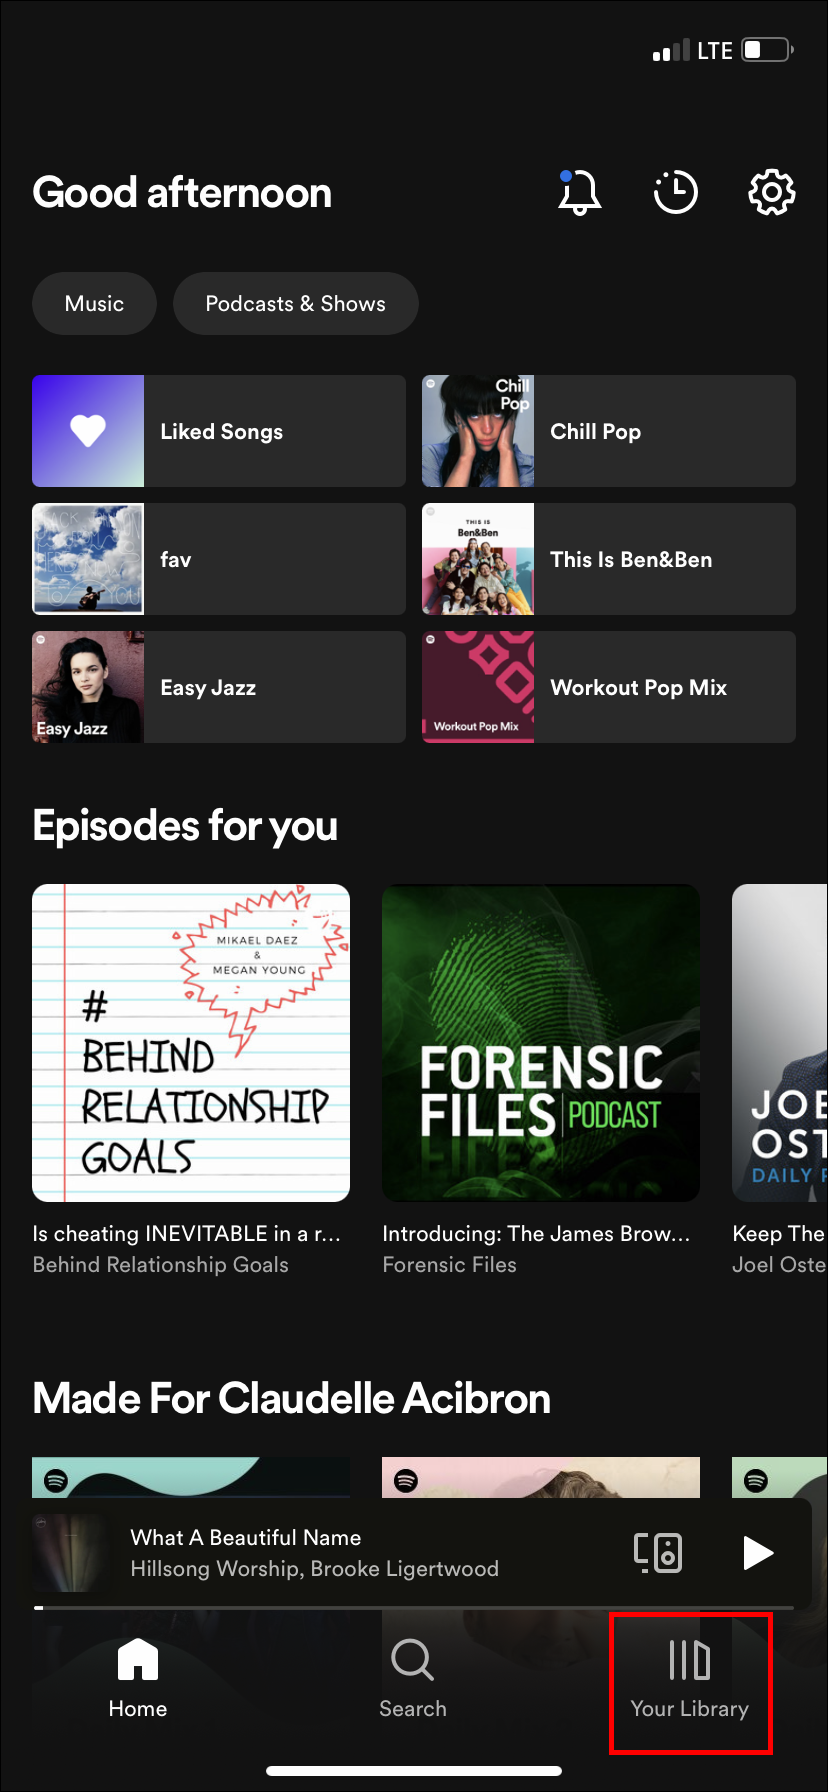Filter by Podcasts & Shows chip
828x1792 pixels.
tap(295, 304)
